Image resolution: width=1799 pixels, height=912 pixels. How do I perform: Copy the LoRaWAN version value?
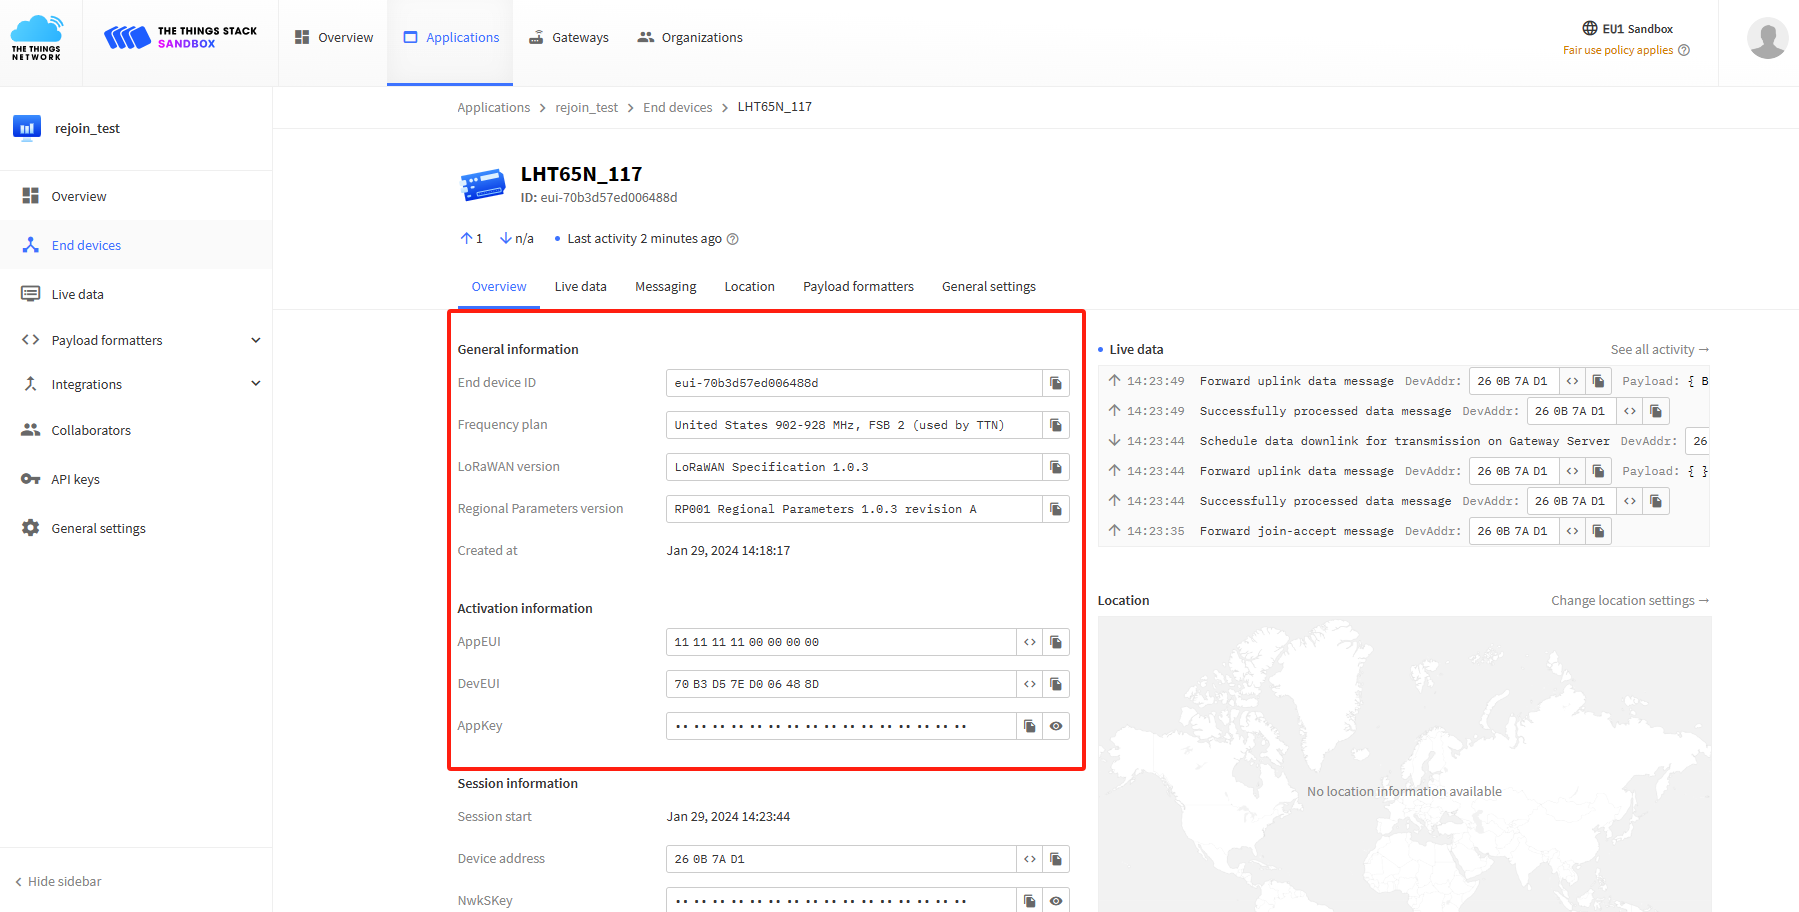point(1056,467)
